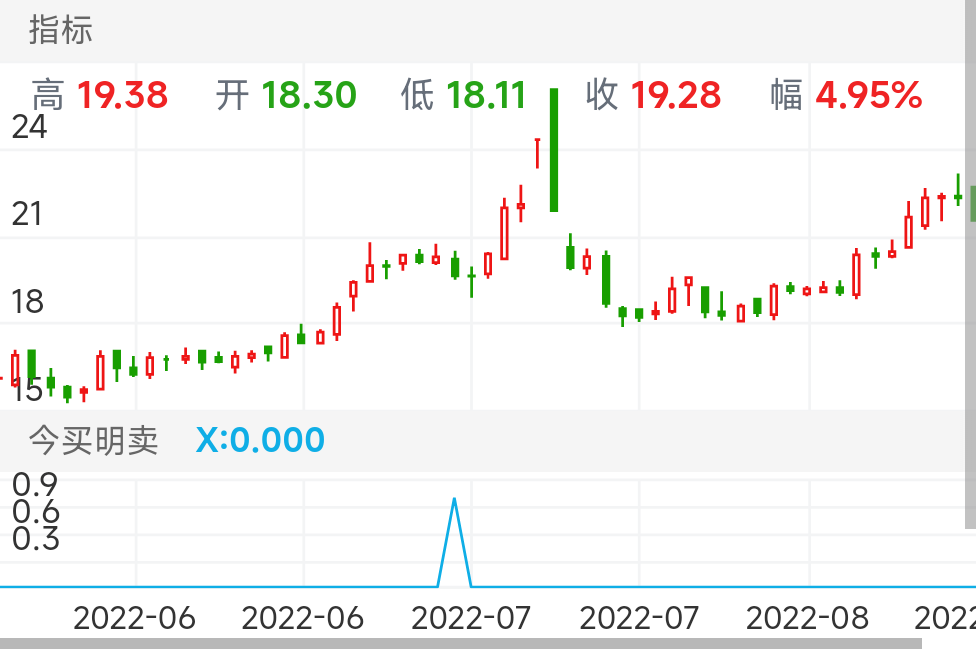
Task: Click the horizontal scrollbar at the bottom
Action: click(x=461, y=643)
